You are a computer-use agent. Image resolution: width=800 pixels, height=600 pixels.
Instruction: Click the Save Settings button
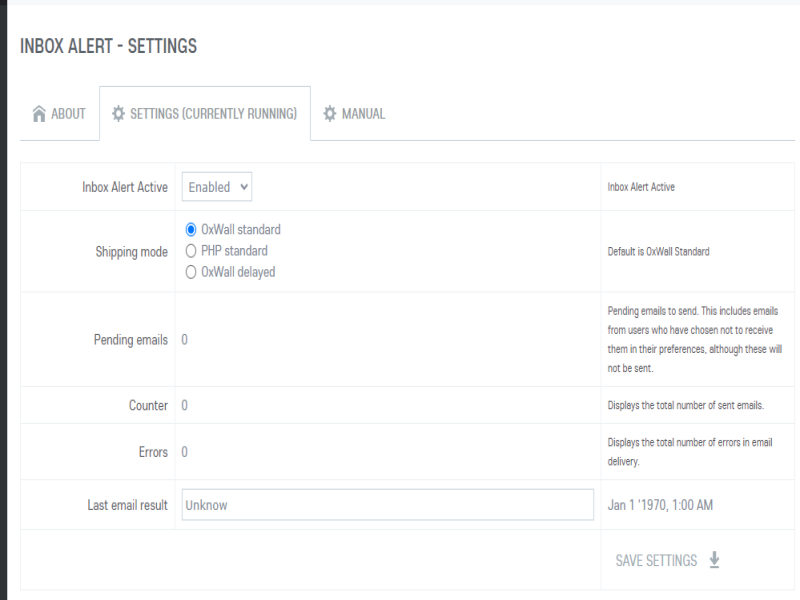coord(657,560)
